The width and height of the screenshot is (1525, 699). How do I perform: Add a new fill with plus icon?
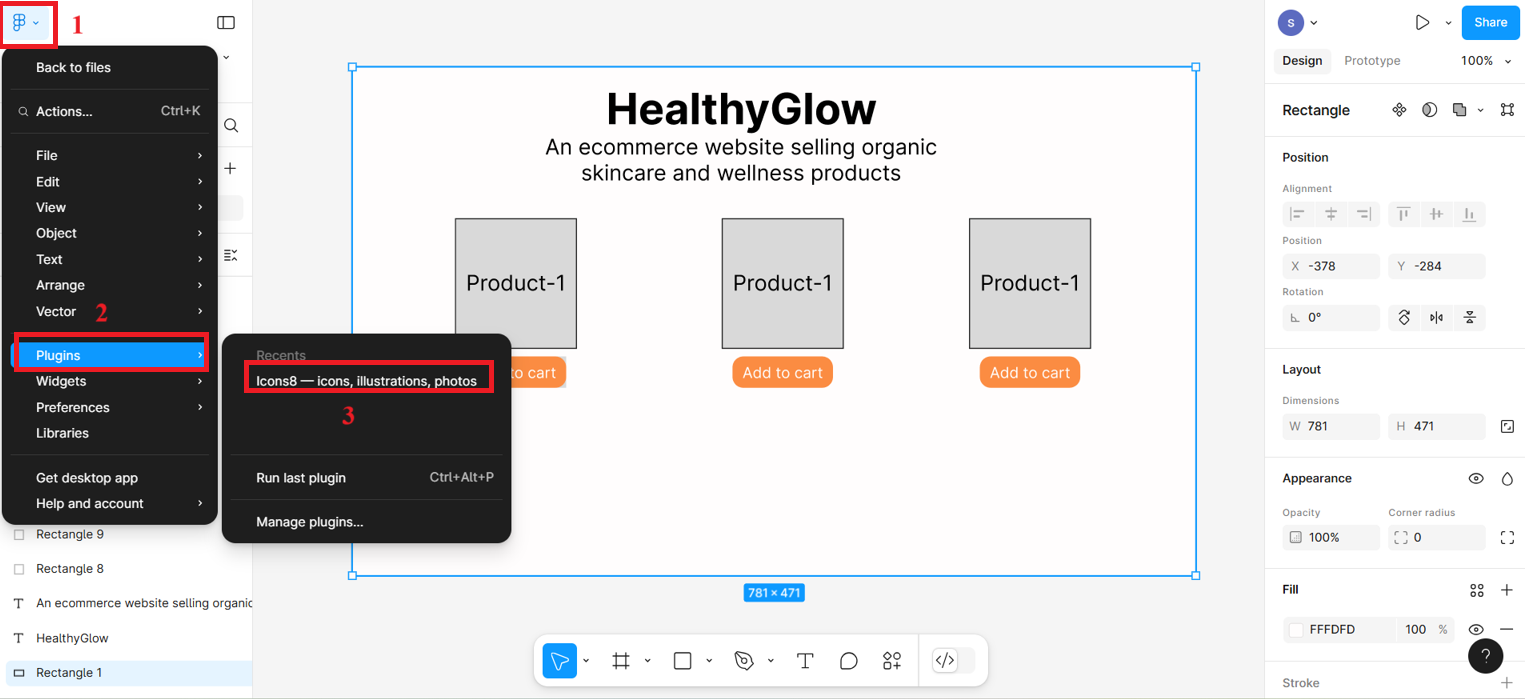1507,590
